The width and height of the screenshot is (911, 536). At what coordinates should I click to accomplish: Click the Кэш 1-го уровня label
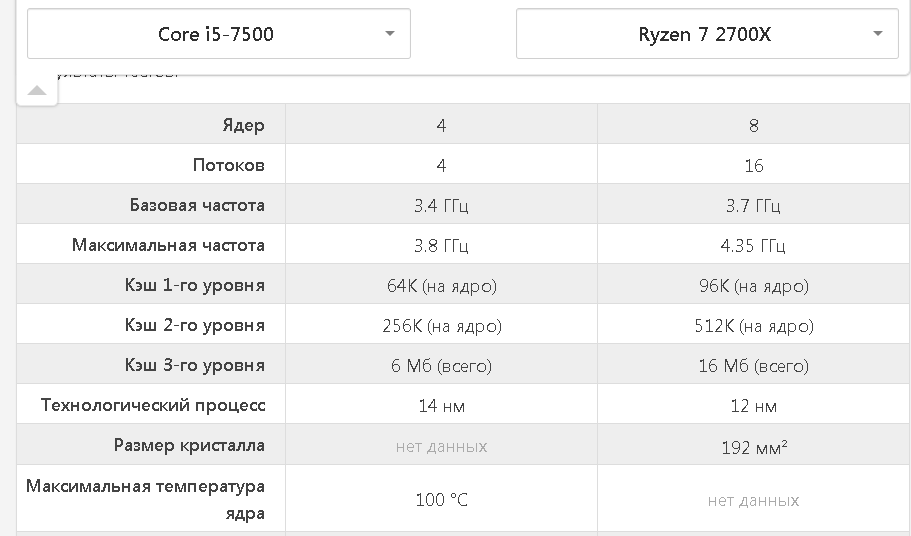(195, 285)
